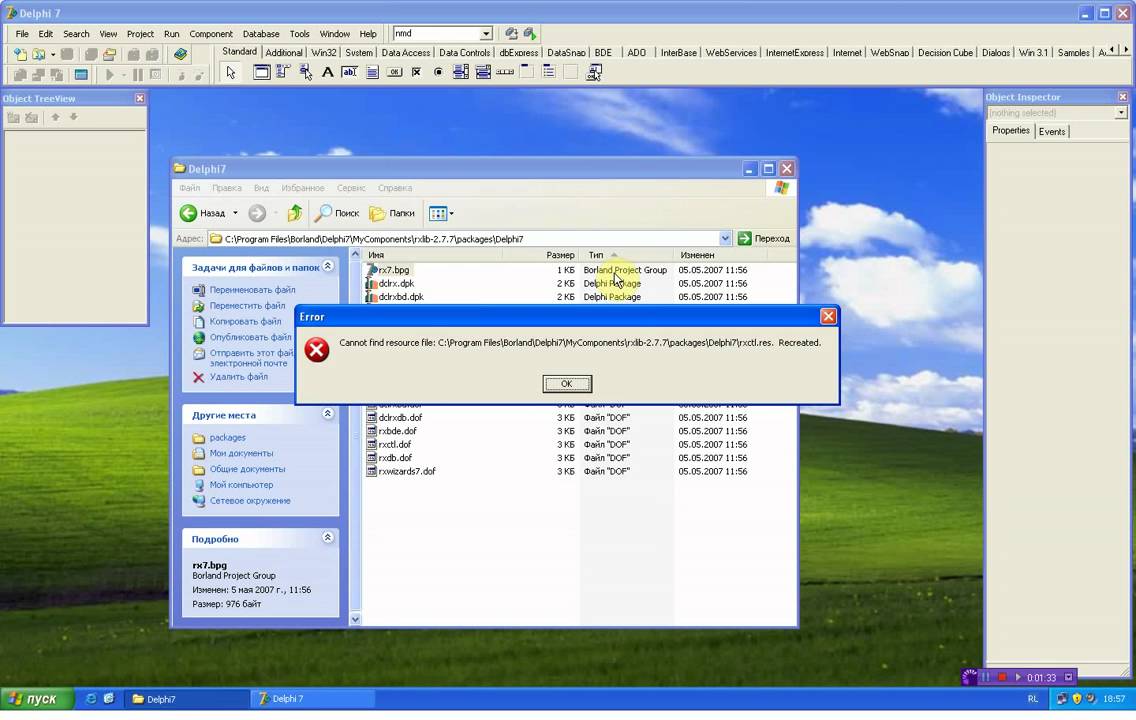The image size is (1136, 720).
Task: Switch to the Additional palette tab
Action: pyautogui.click(x=283, y=53)
